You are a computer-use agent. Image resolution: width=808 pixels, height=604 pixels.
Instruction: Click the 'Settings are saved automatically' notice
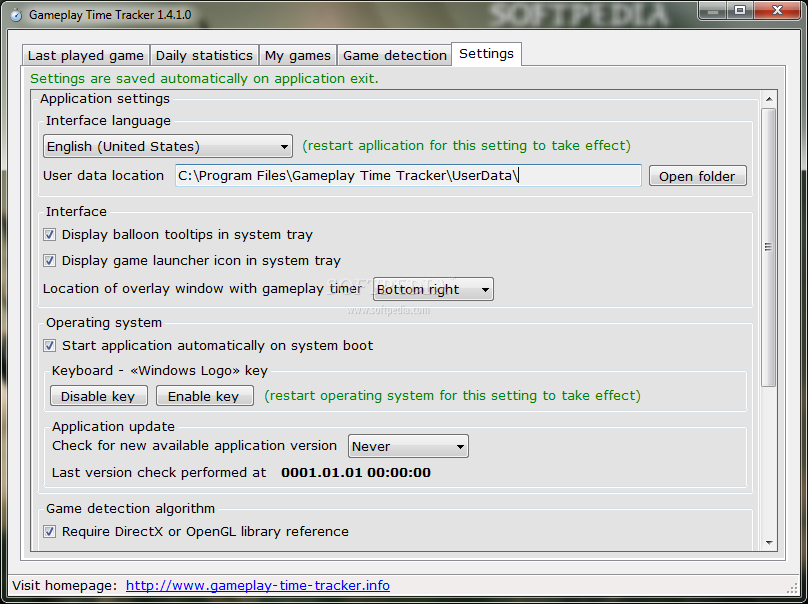click(204, 79)
